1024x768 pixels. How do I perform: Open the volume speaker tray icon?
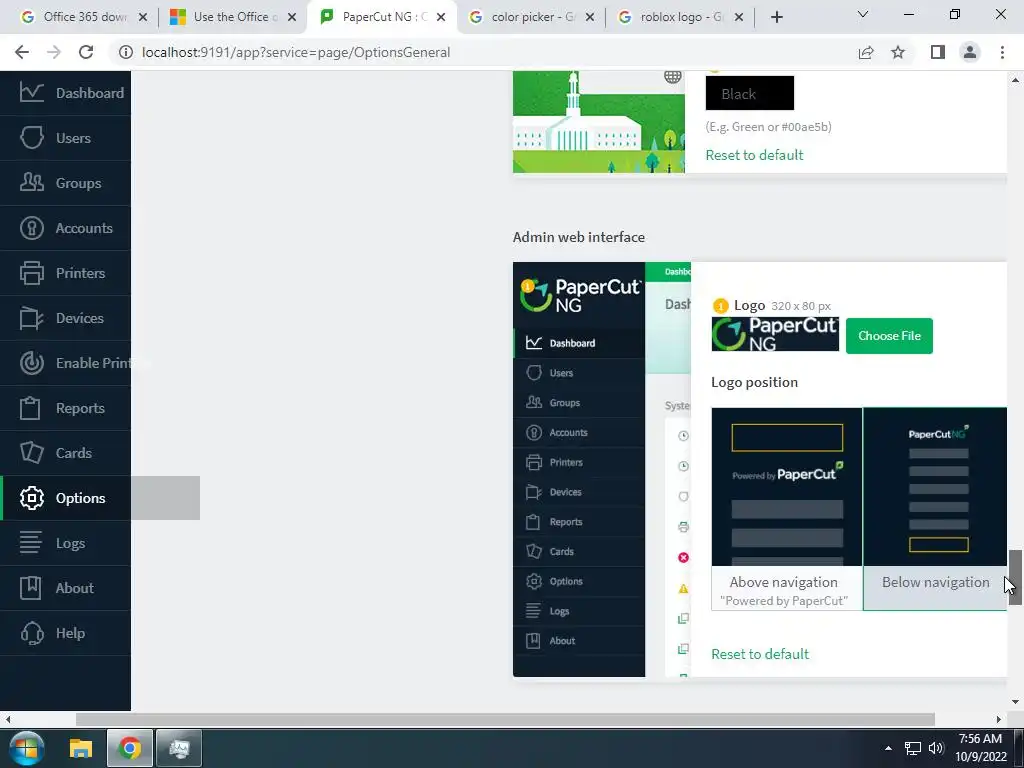click(936, 748)
